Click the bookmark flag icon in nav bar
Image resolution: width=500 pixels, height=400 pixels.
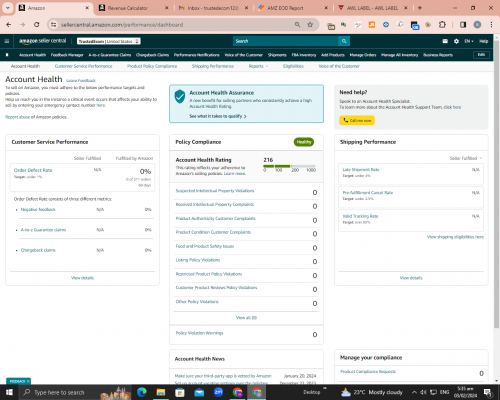click(7, 55)
